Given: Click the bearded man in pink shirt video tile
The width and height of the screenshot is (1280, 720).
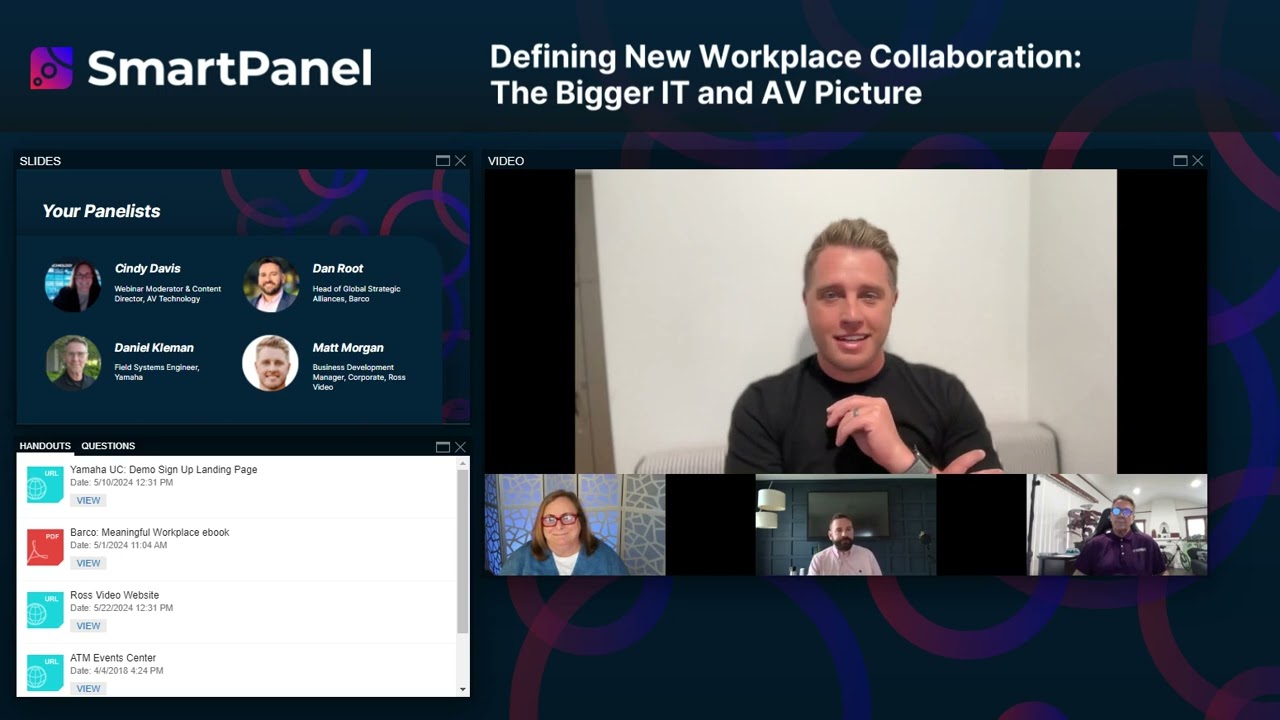Looking at the screenshot, I should (x=846, y=525).
